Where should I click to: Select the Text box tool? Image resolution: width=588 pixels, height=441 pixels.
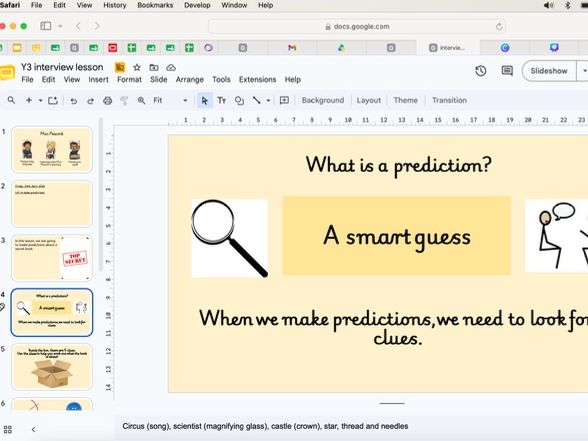(x=222, y=100)
